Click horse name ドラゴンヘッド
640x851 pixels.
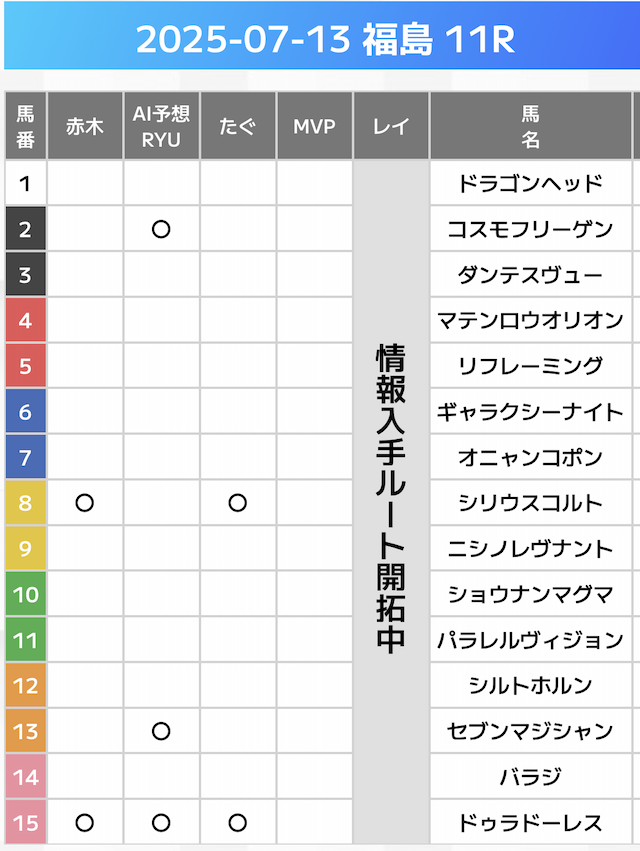530,184
